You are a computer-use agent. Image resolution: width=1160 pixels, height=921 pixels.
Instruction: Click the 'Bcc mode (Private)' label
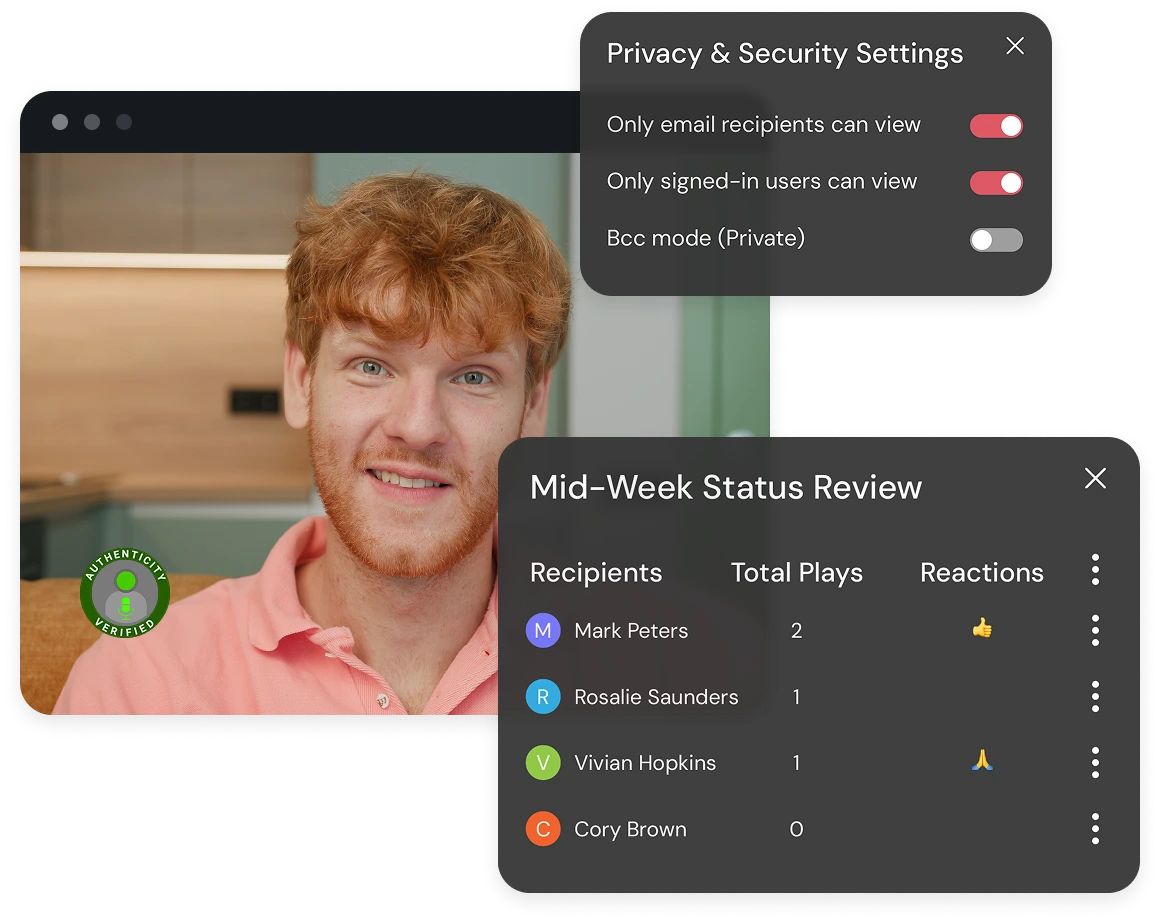pos(706,238)
